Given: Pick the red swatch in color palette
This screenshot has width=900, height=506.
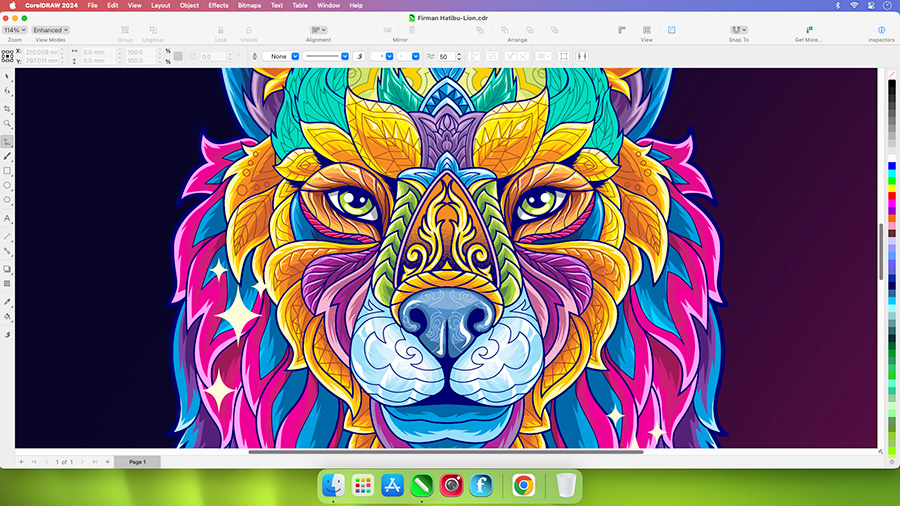Looking at the screenshot, I should coord(892,196).
